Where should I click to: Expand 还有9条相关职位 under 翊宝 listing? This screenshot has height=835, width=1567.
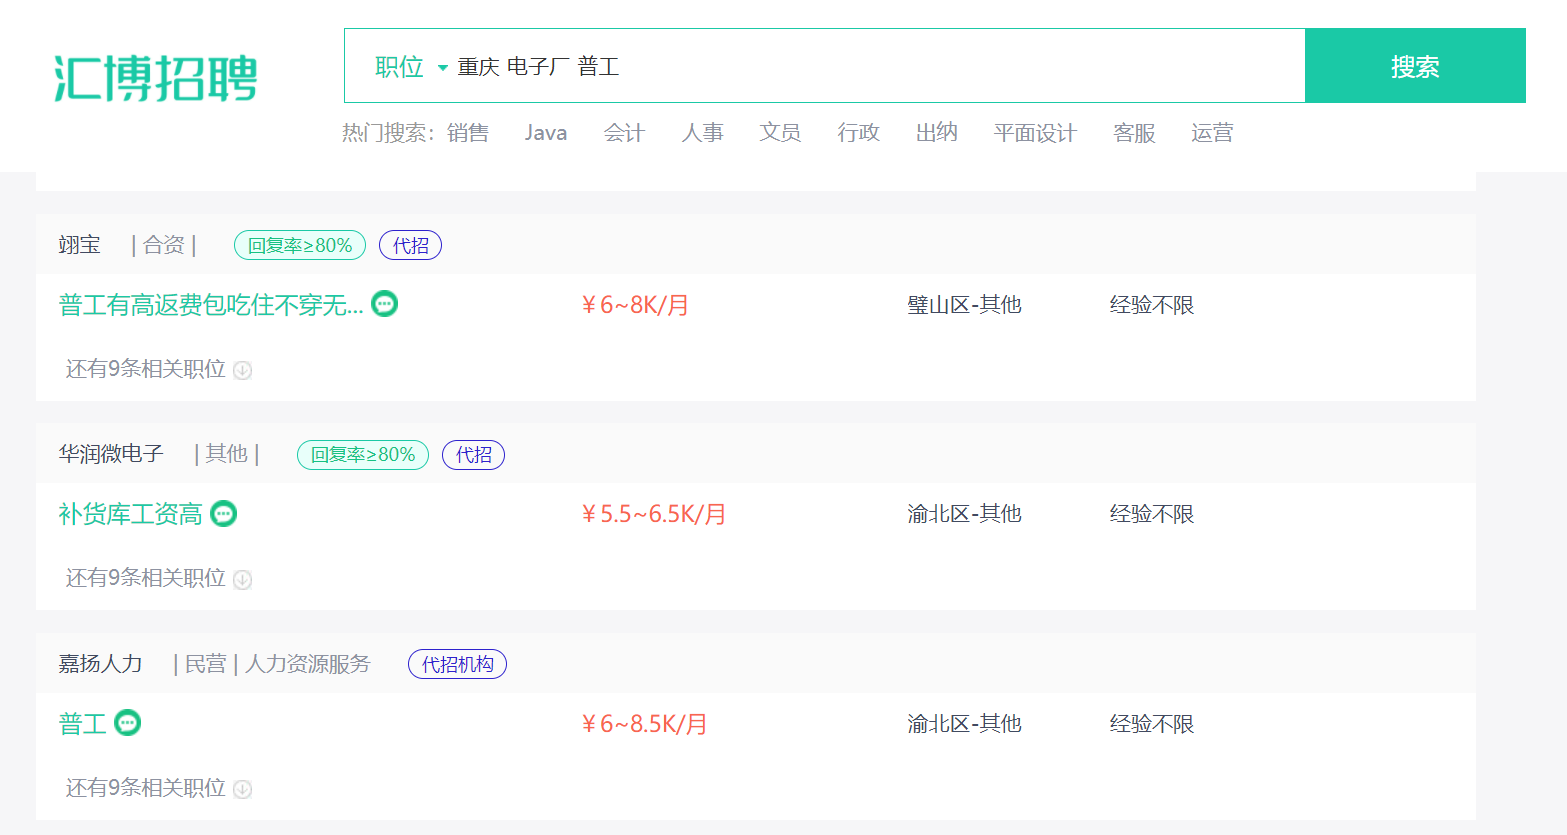pos(158,369)
